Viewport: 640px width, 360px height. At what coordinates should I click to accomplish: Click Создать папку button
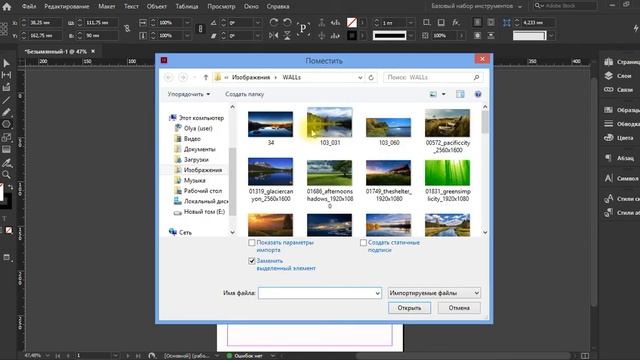coord(244,94)
